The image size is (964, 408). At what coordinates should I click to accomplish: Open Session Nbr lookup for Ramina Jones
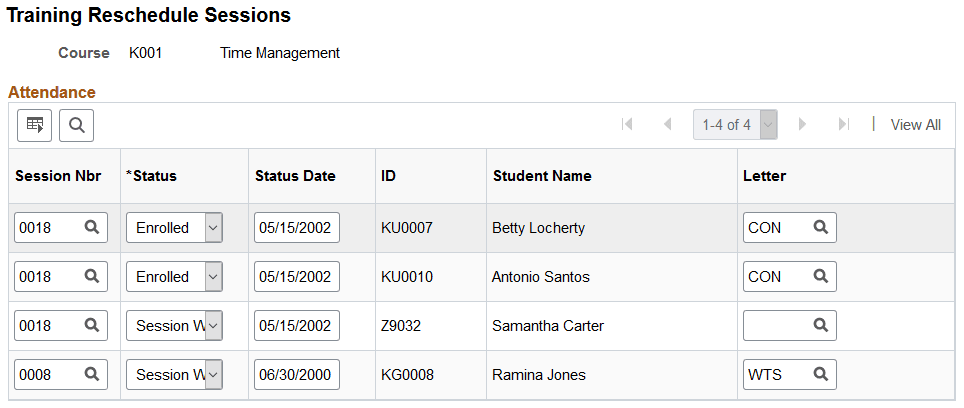(92, 375)
